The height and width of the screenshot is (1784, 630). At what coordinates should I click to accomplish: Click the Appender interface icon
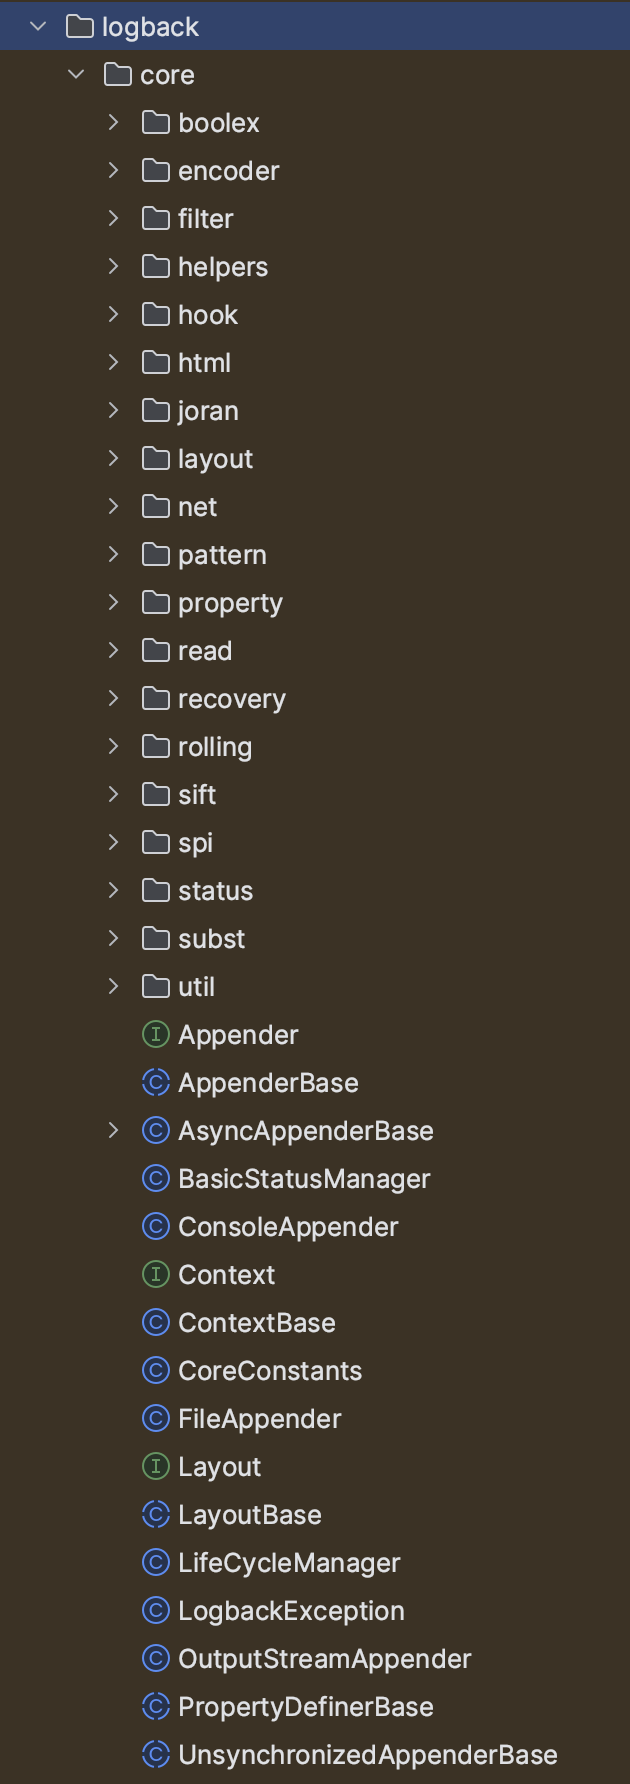156,1034
